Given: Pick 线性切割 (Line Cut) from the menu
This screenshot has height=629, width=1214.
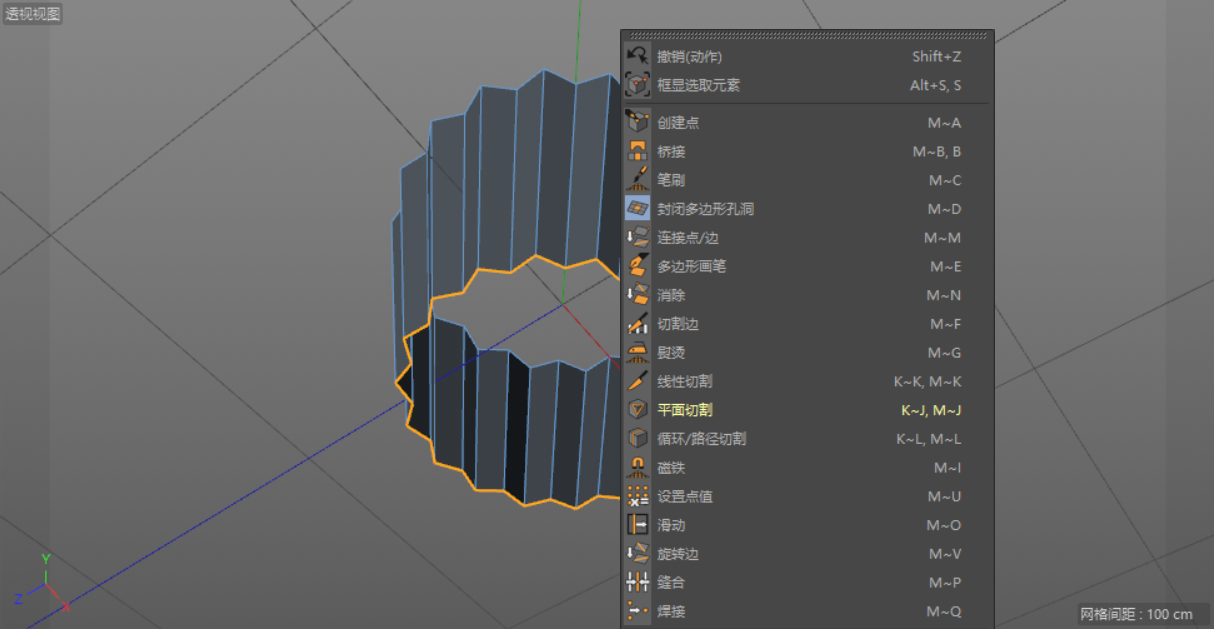Looking at the screenshot, I should (x=684, y=382).
